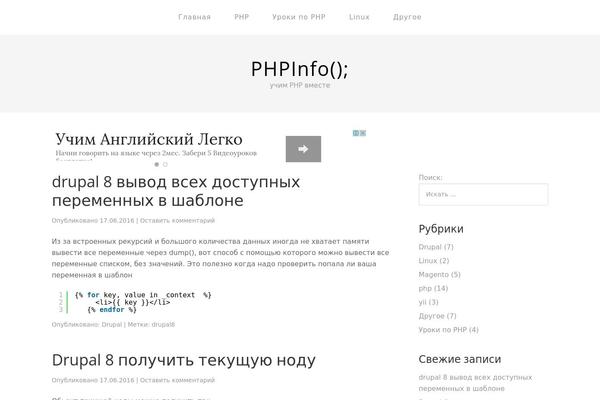Open the Другое menu item
Screen dimensions: 600x400
[x=407, y=17]
